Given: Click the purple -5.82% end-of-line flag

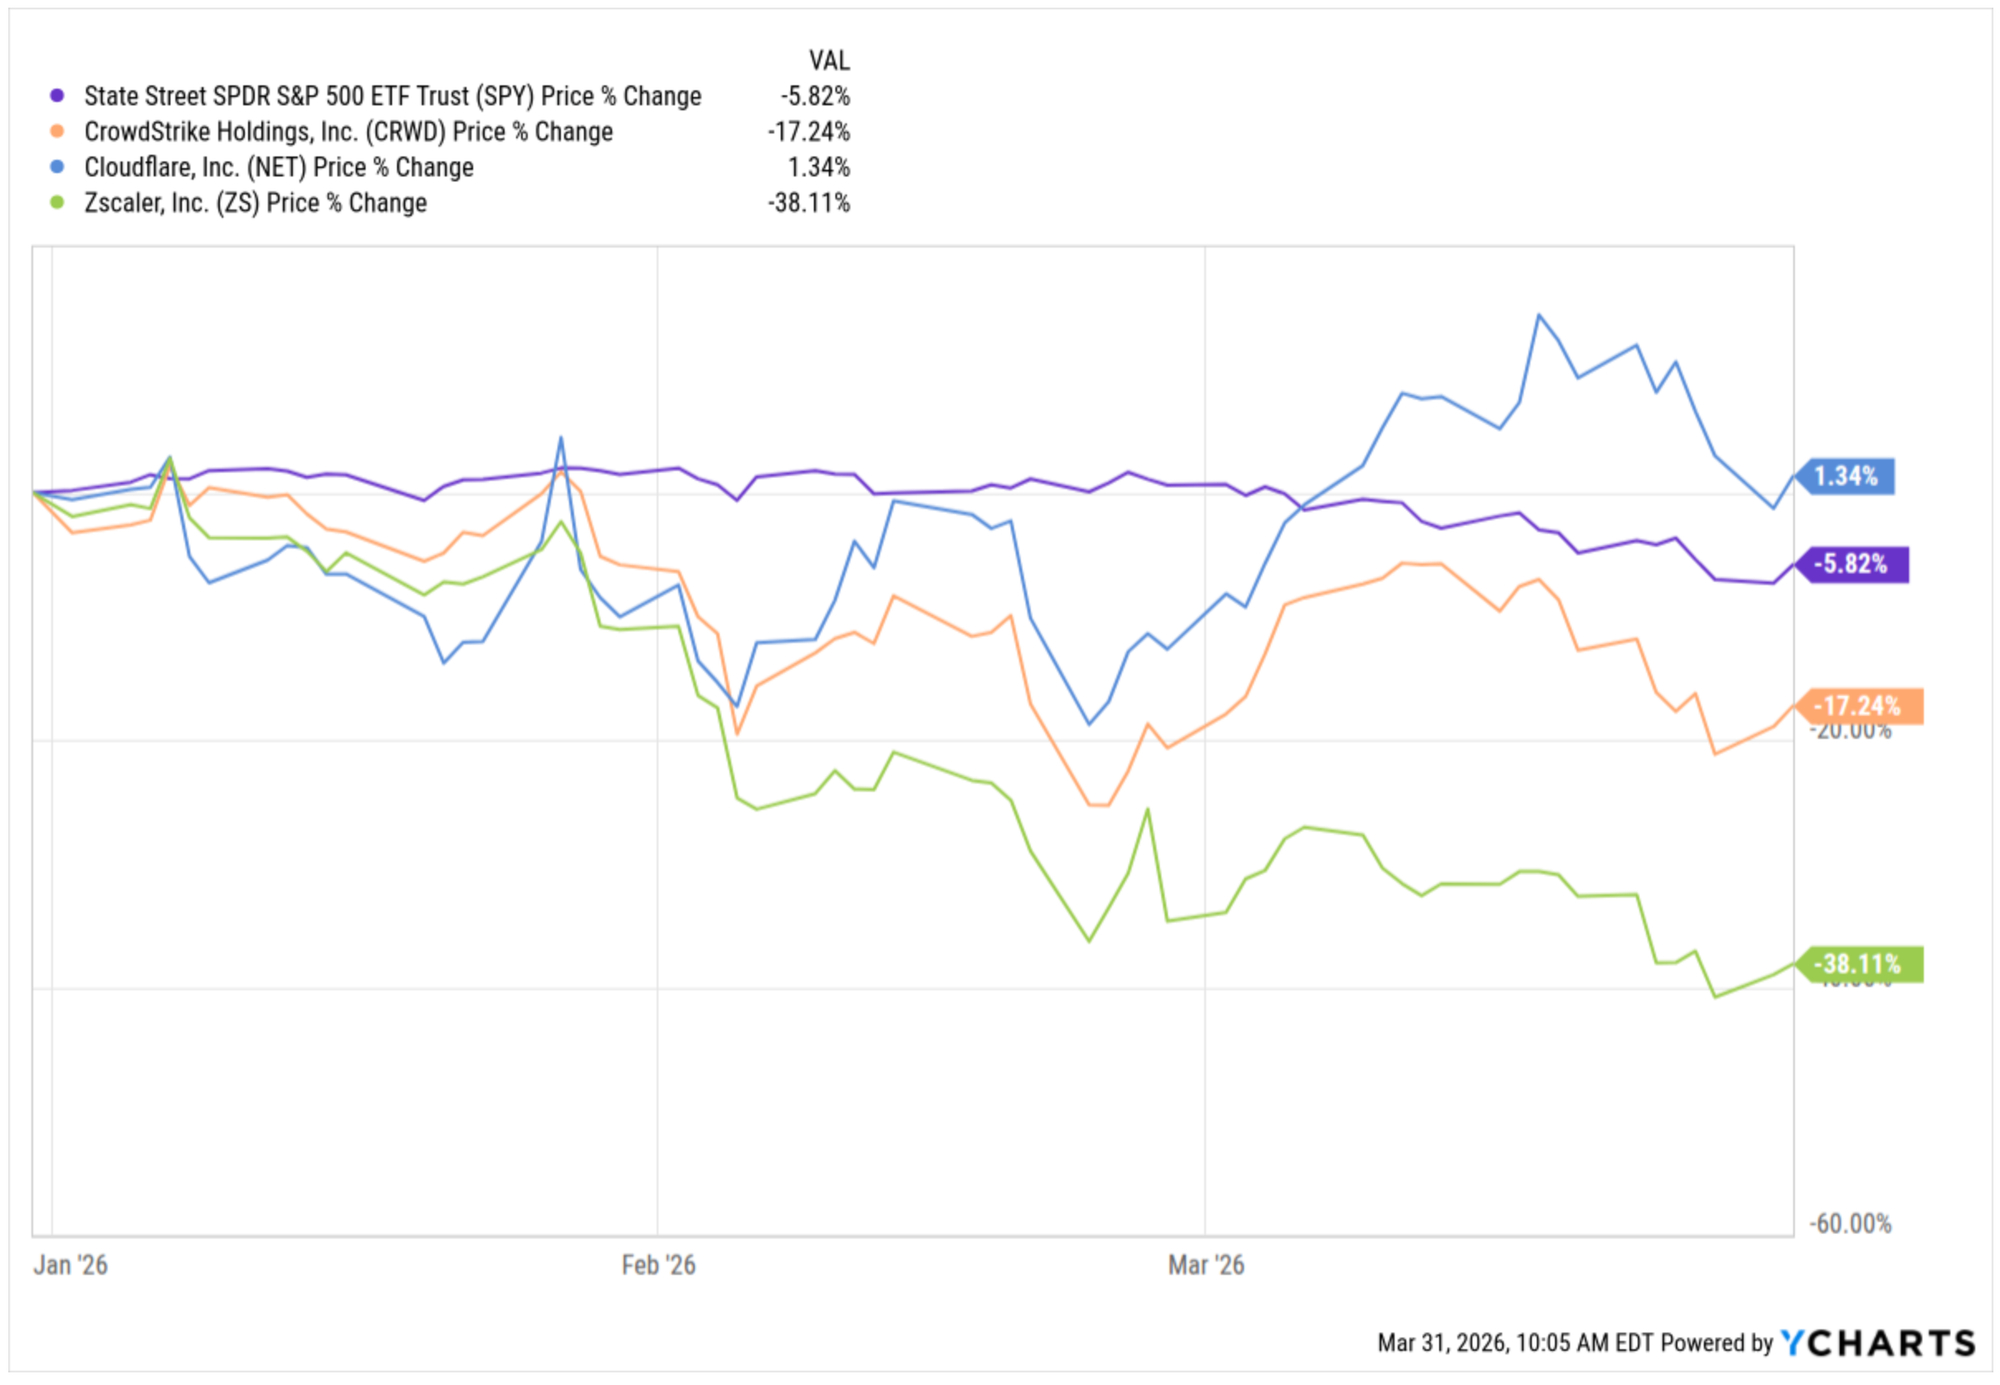Looking at the screenshot, I should 1854,564.
